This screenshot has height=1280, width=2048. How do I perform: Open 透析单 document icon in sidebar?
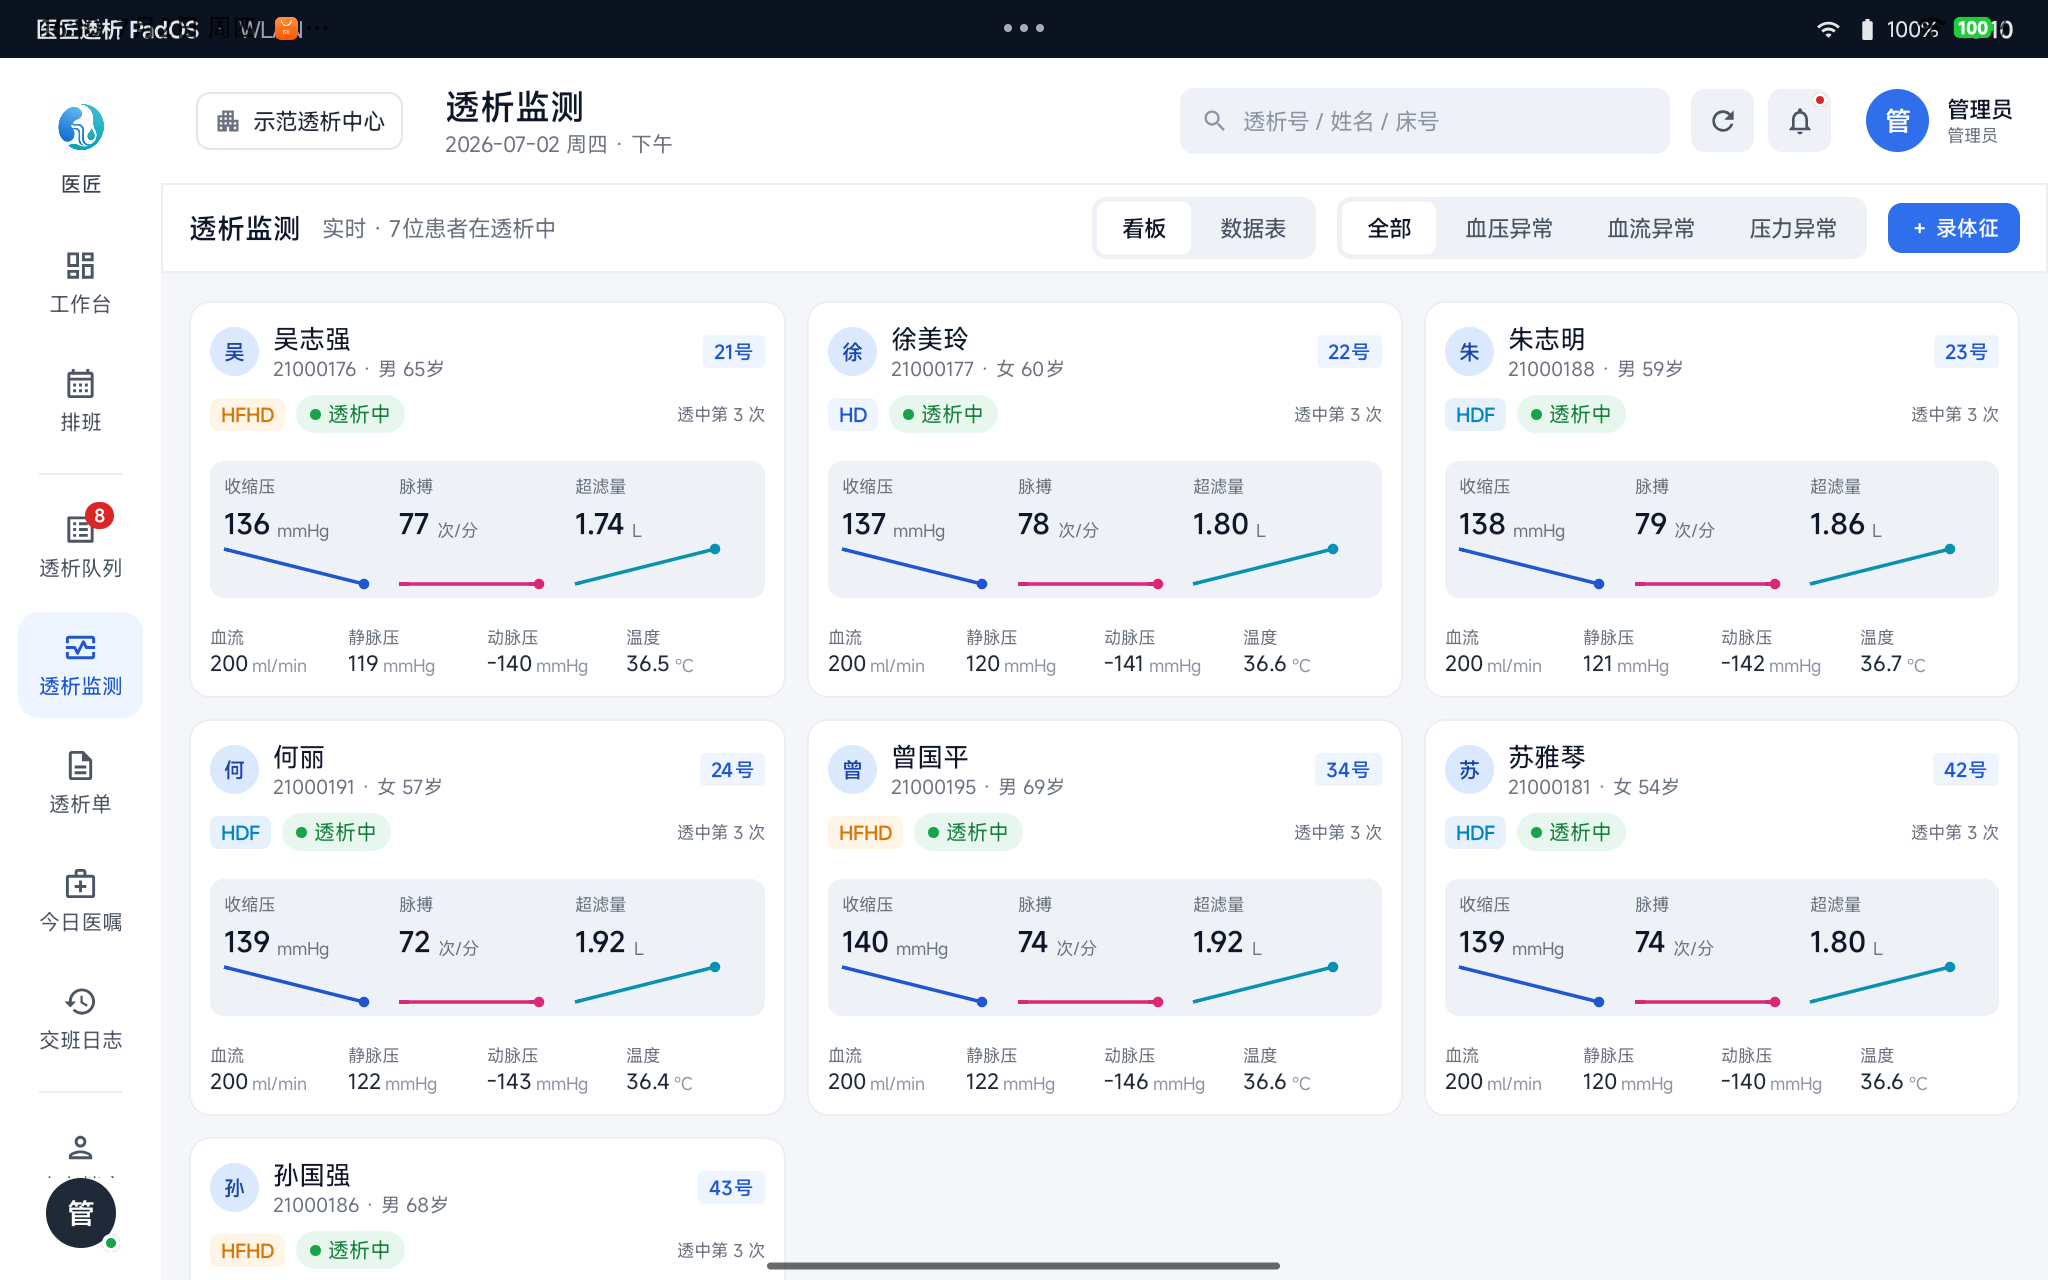pos(80,765)
